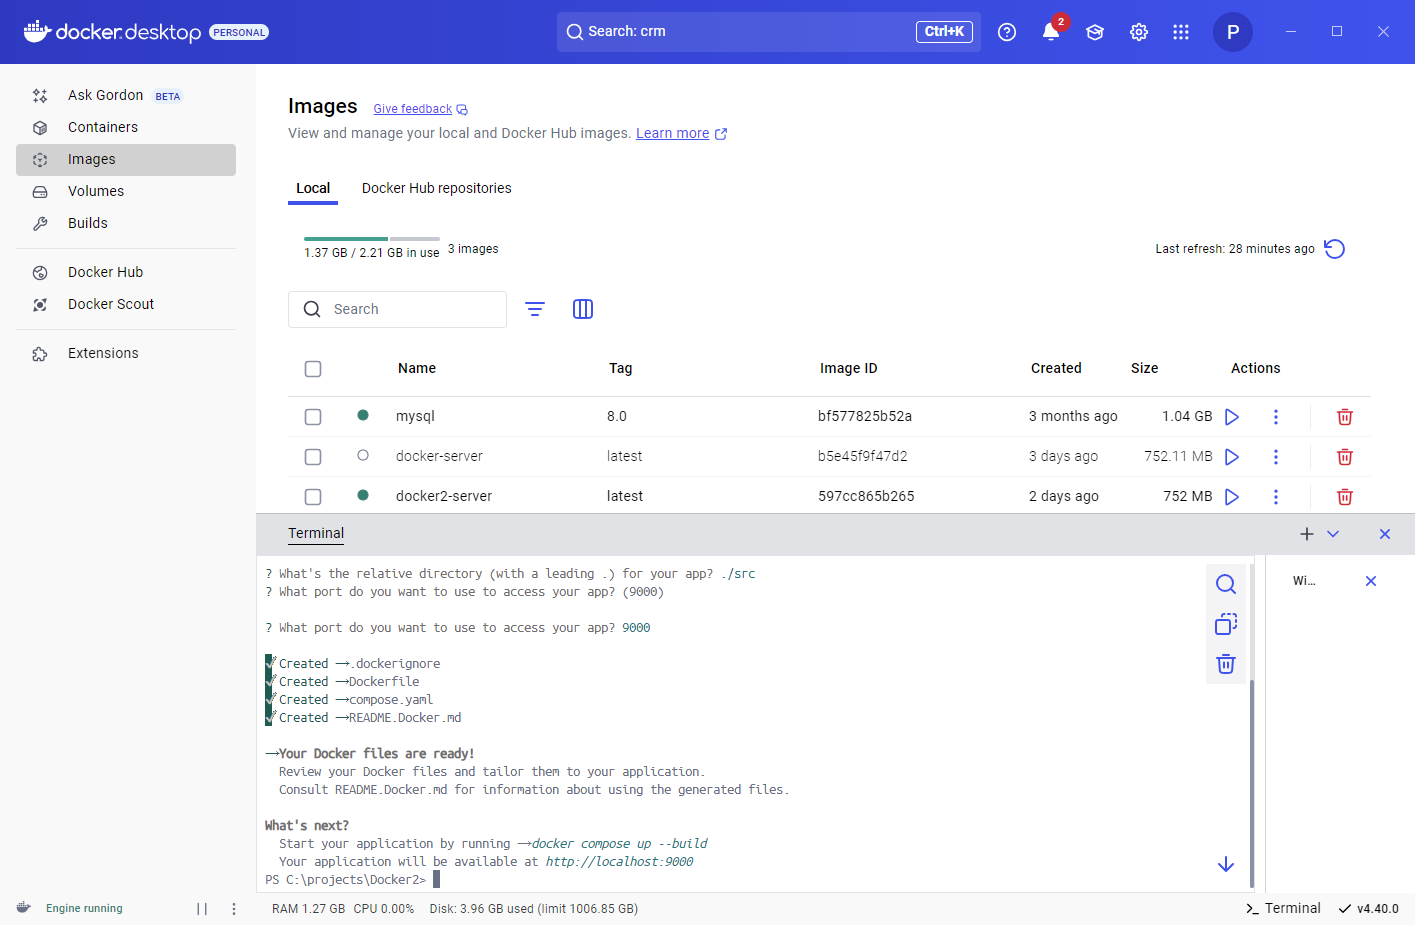Open the apps grid icon
The height and width of the screenshot is (925, 1415).
point(1181,32)
